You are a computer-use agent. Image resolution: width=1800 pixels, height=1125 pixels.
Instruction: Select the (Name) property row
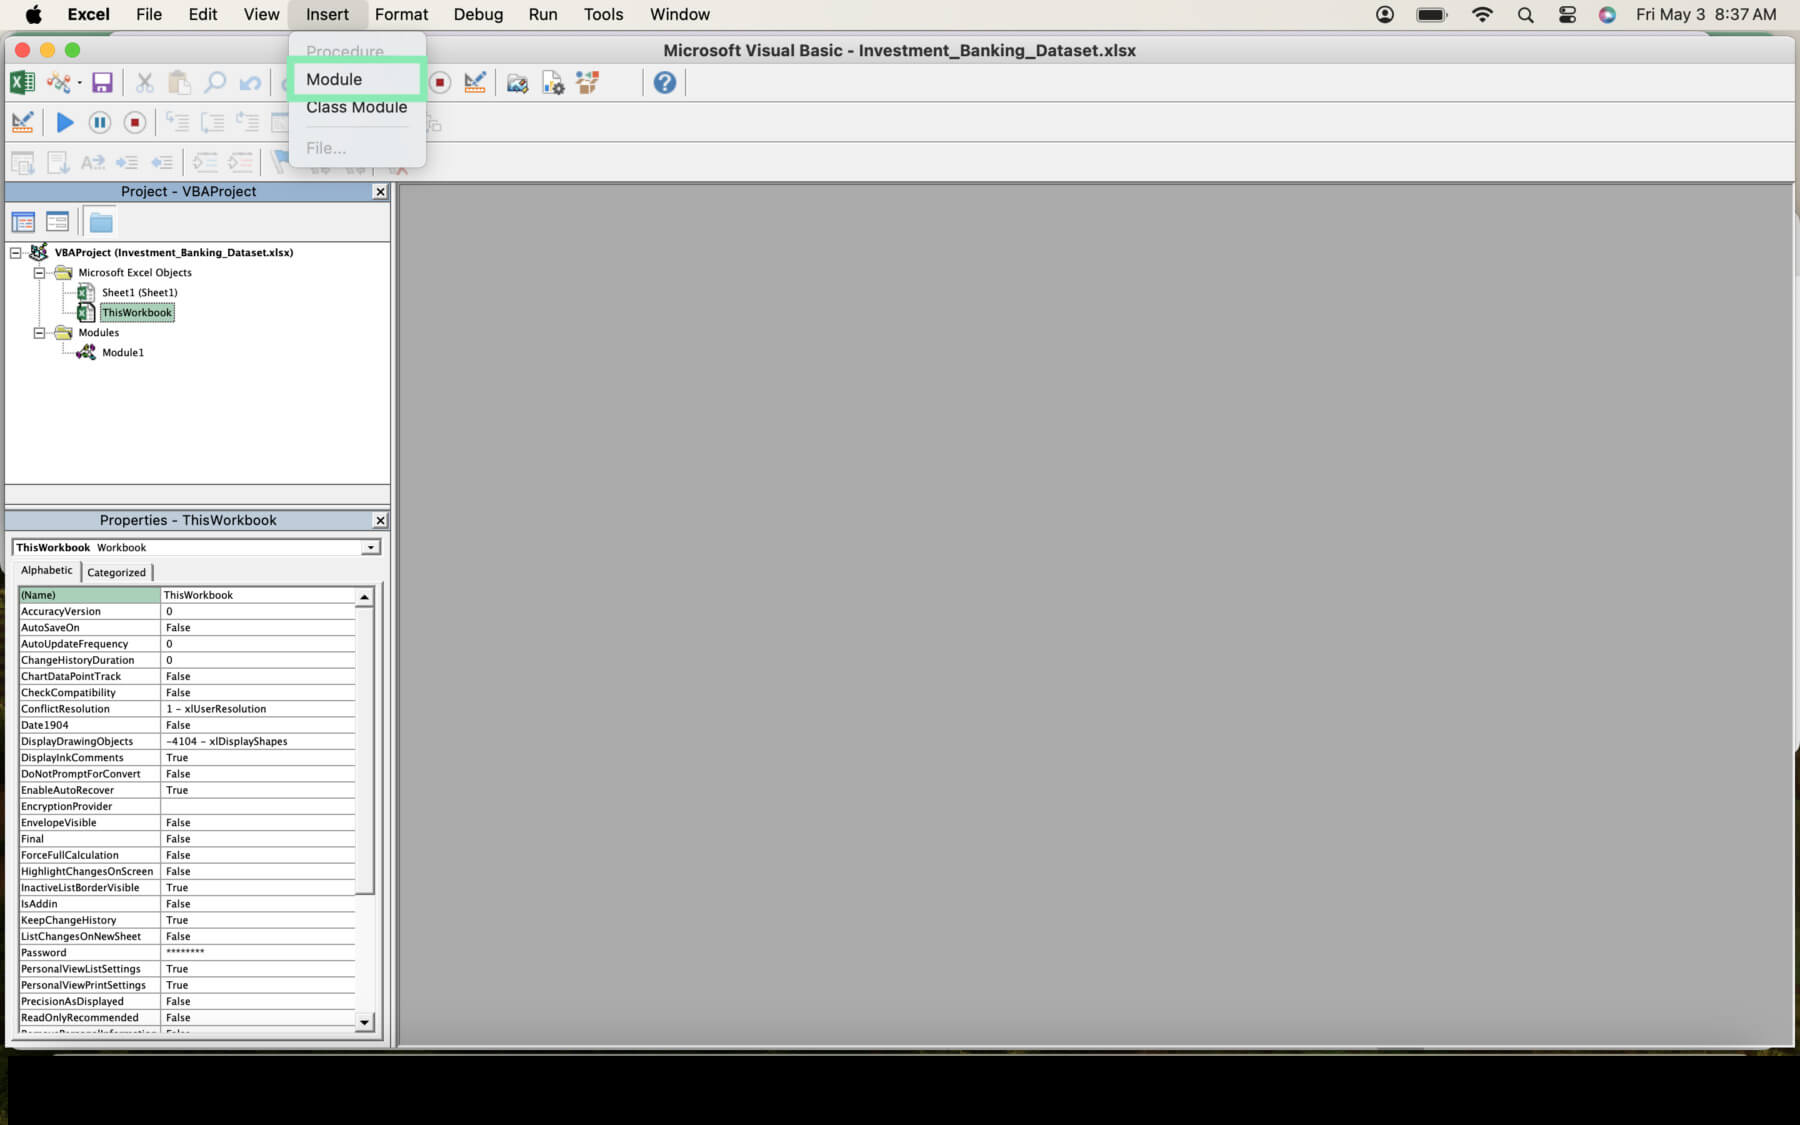(187, 595)
